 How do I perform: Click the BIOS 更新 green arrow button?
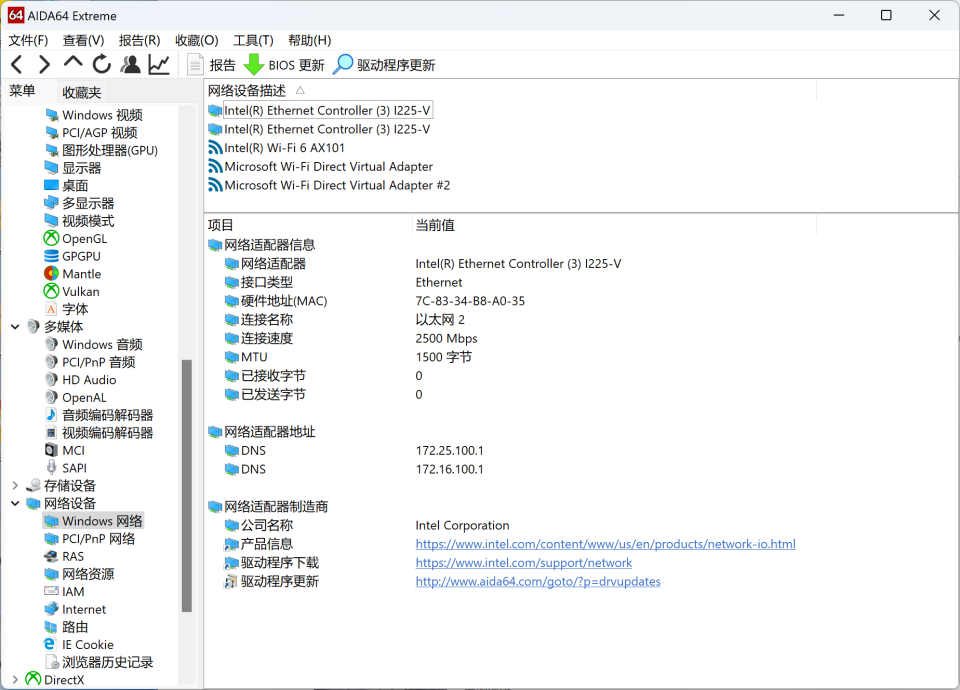(x=285, y=65)
